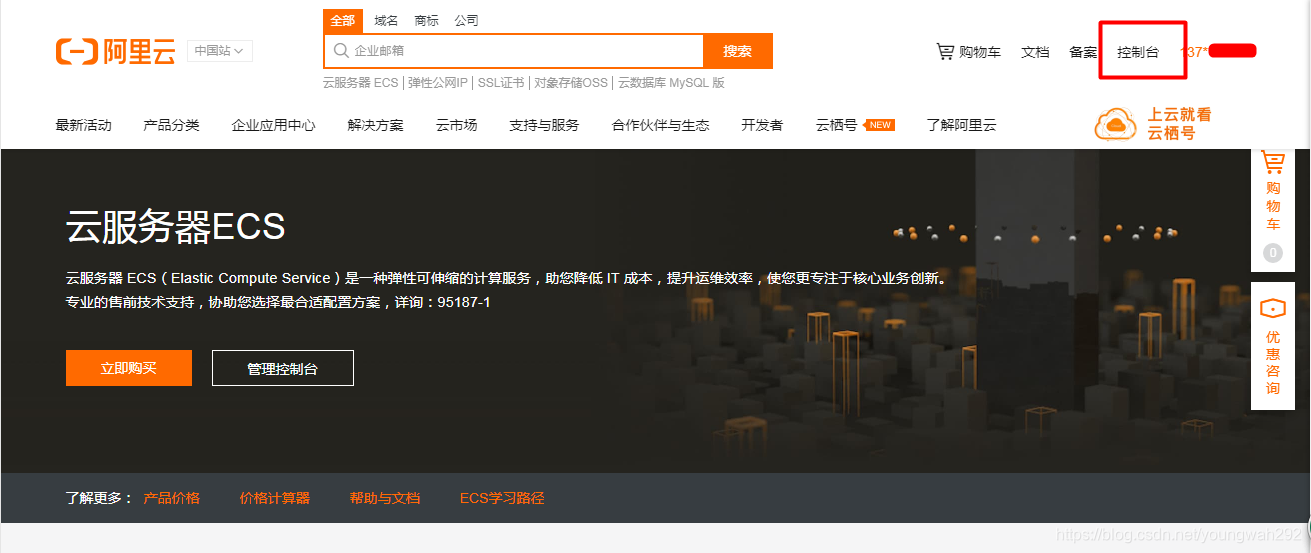This screenshot has width=1311, height=553.
Task: Click the 了解更多 label
Action: point(99,498)
